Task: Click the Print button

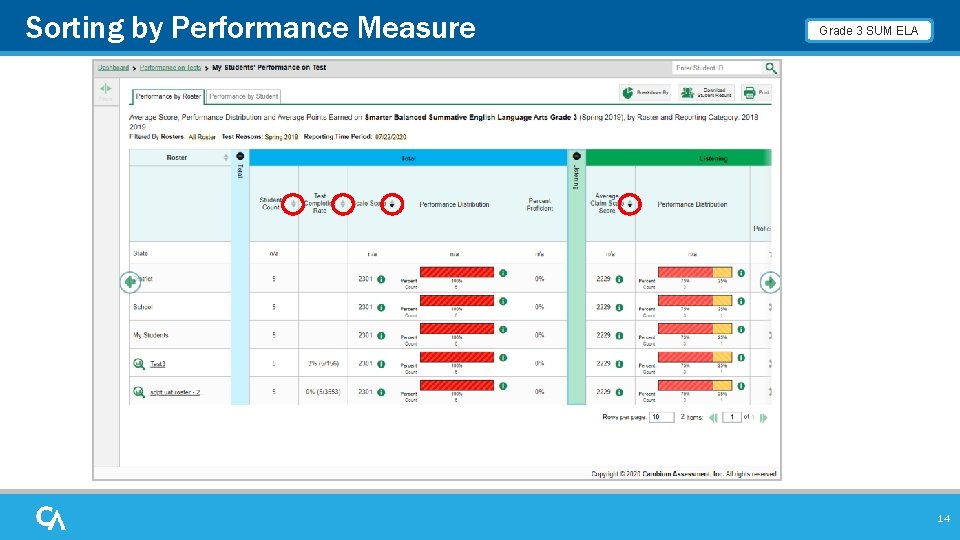Action: [756, 92]
